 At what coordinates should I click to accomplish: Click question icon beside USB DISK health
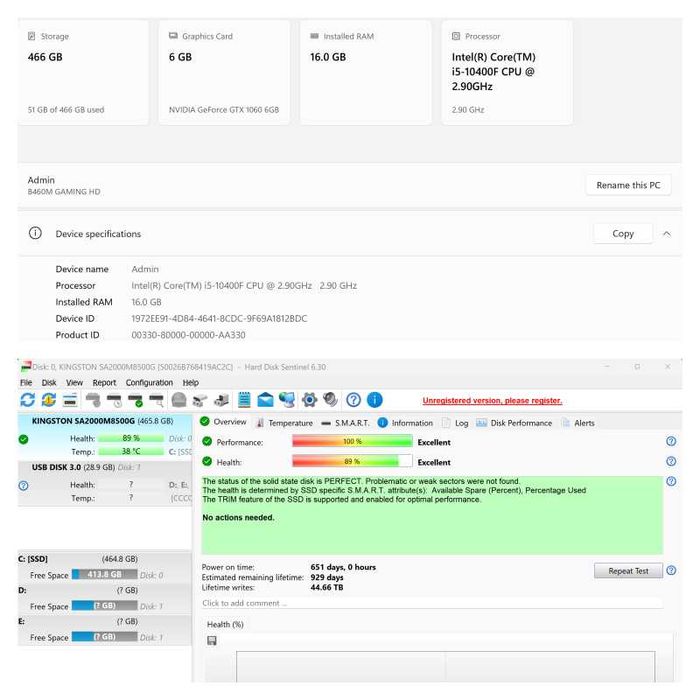(24, 485)
